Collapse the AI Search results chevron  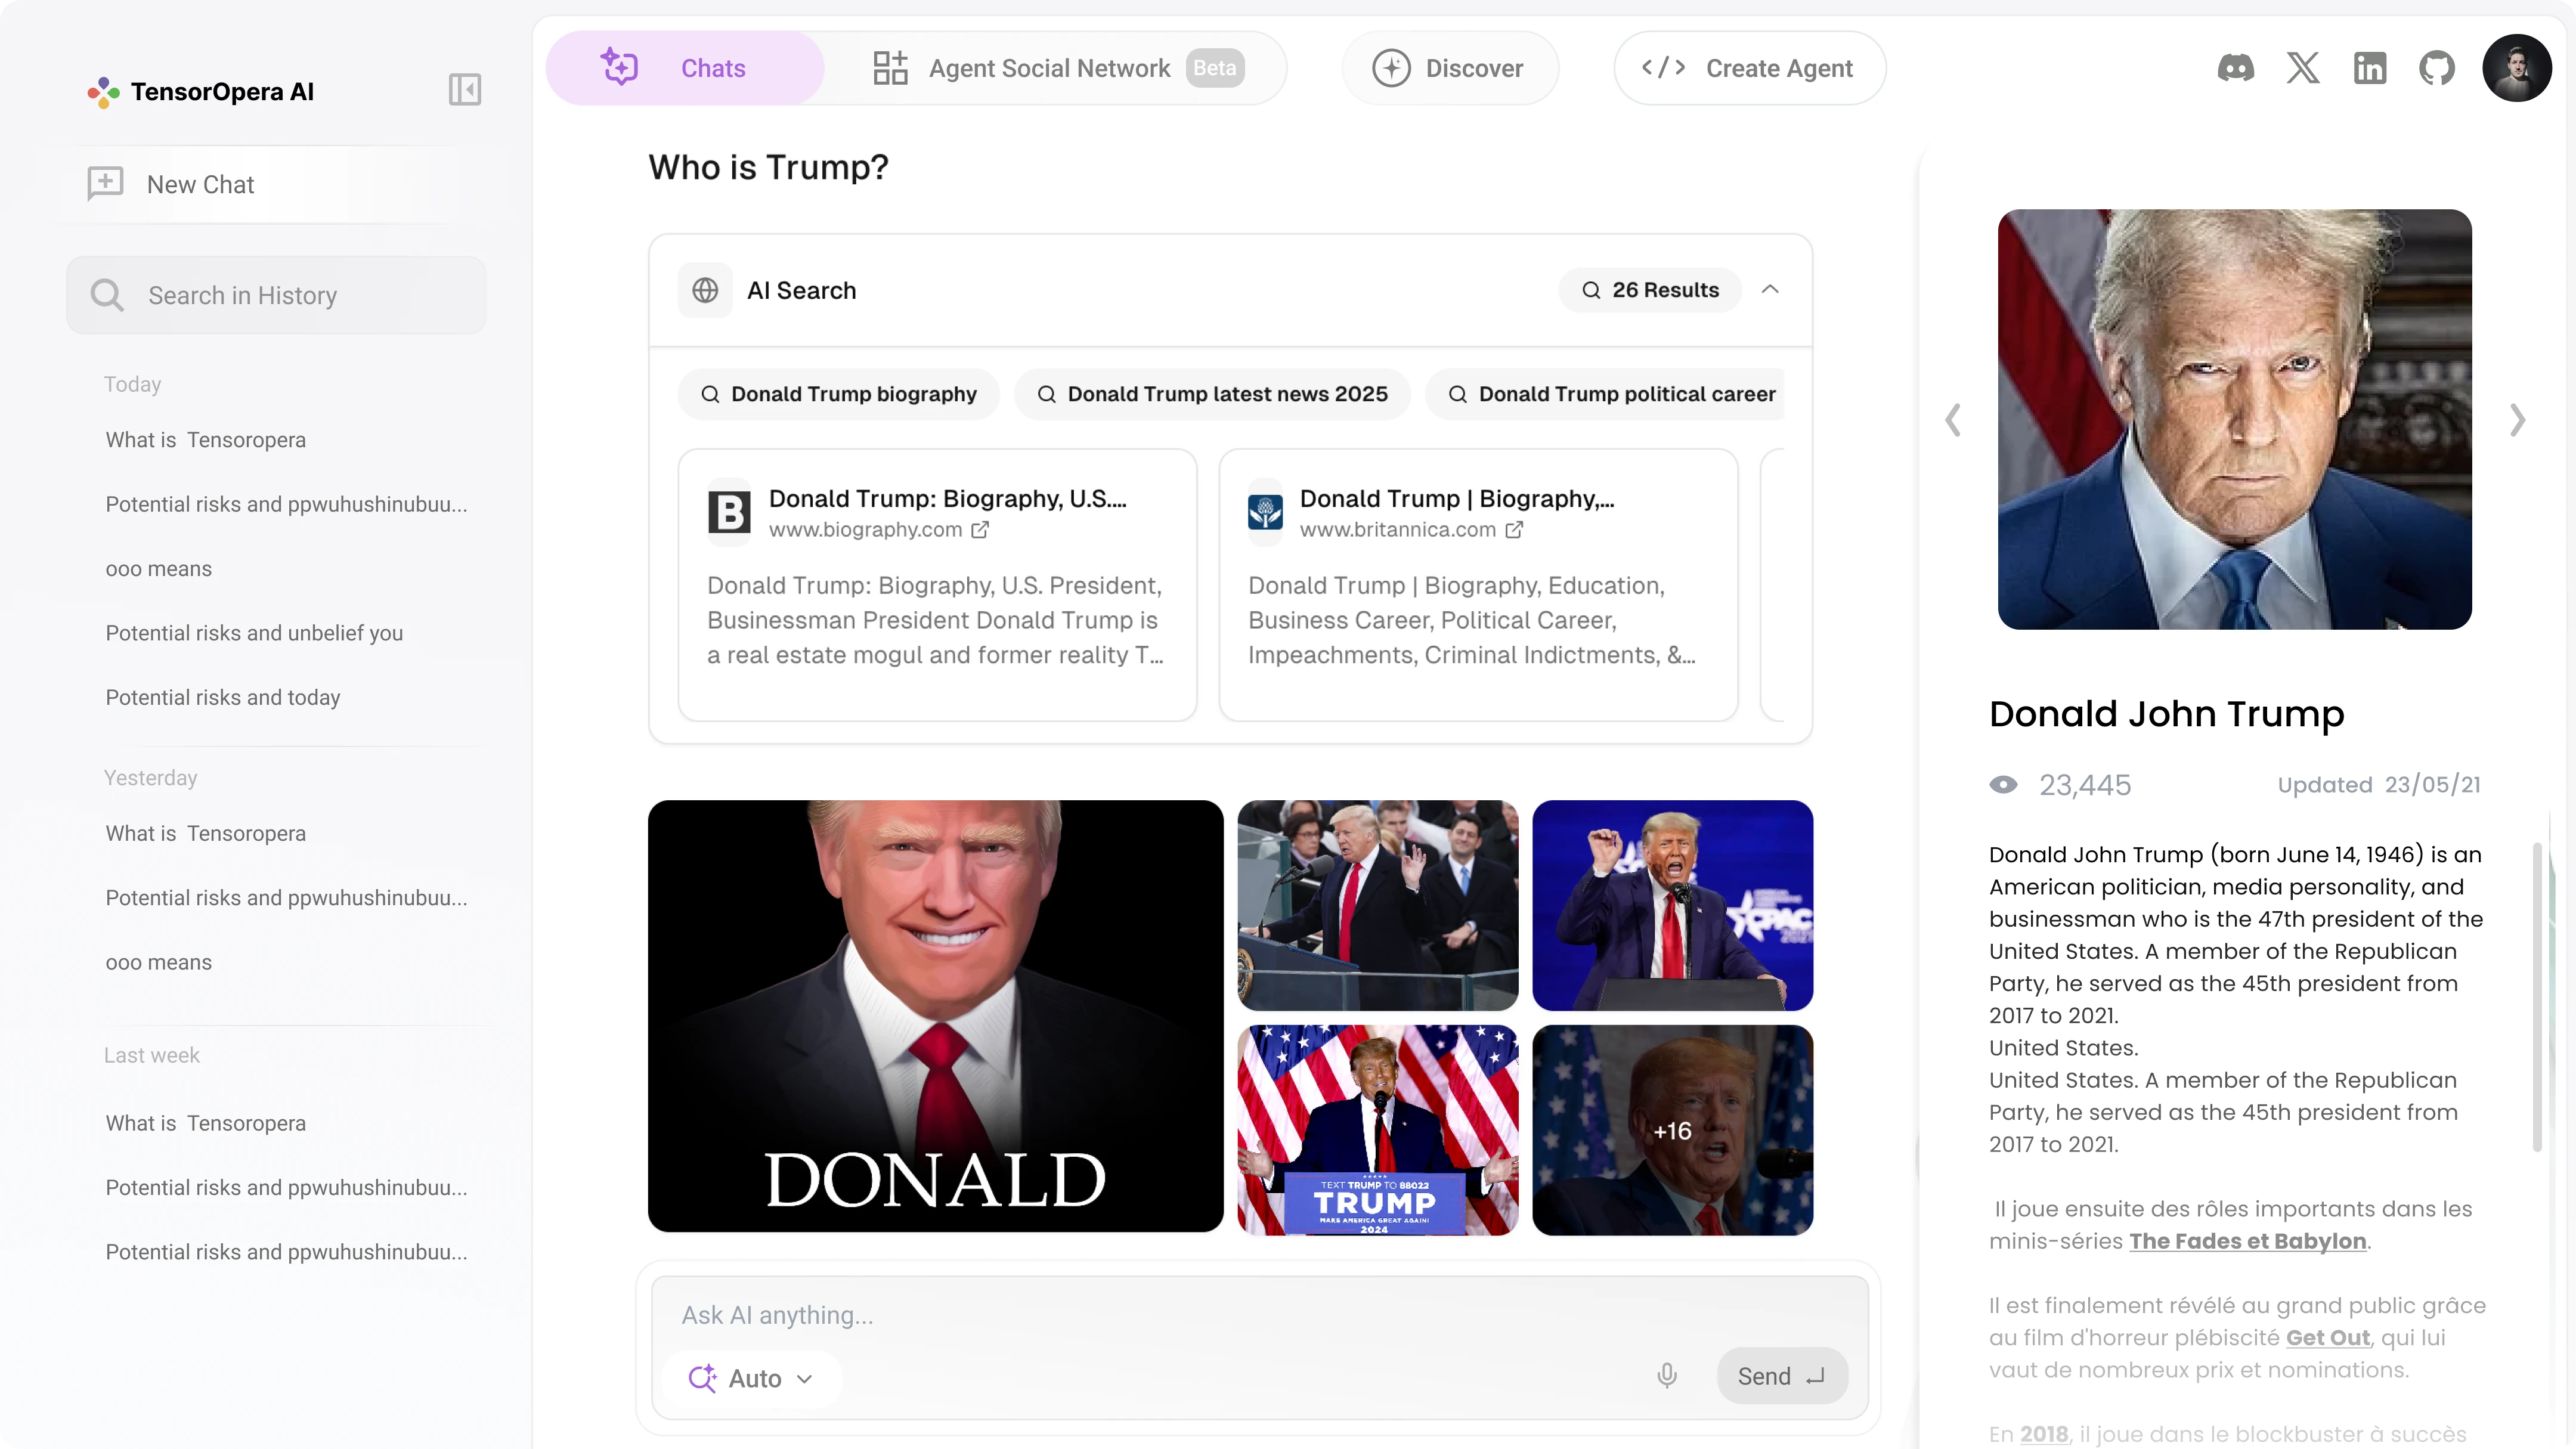click(1770, 290)
